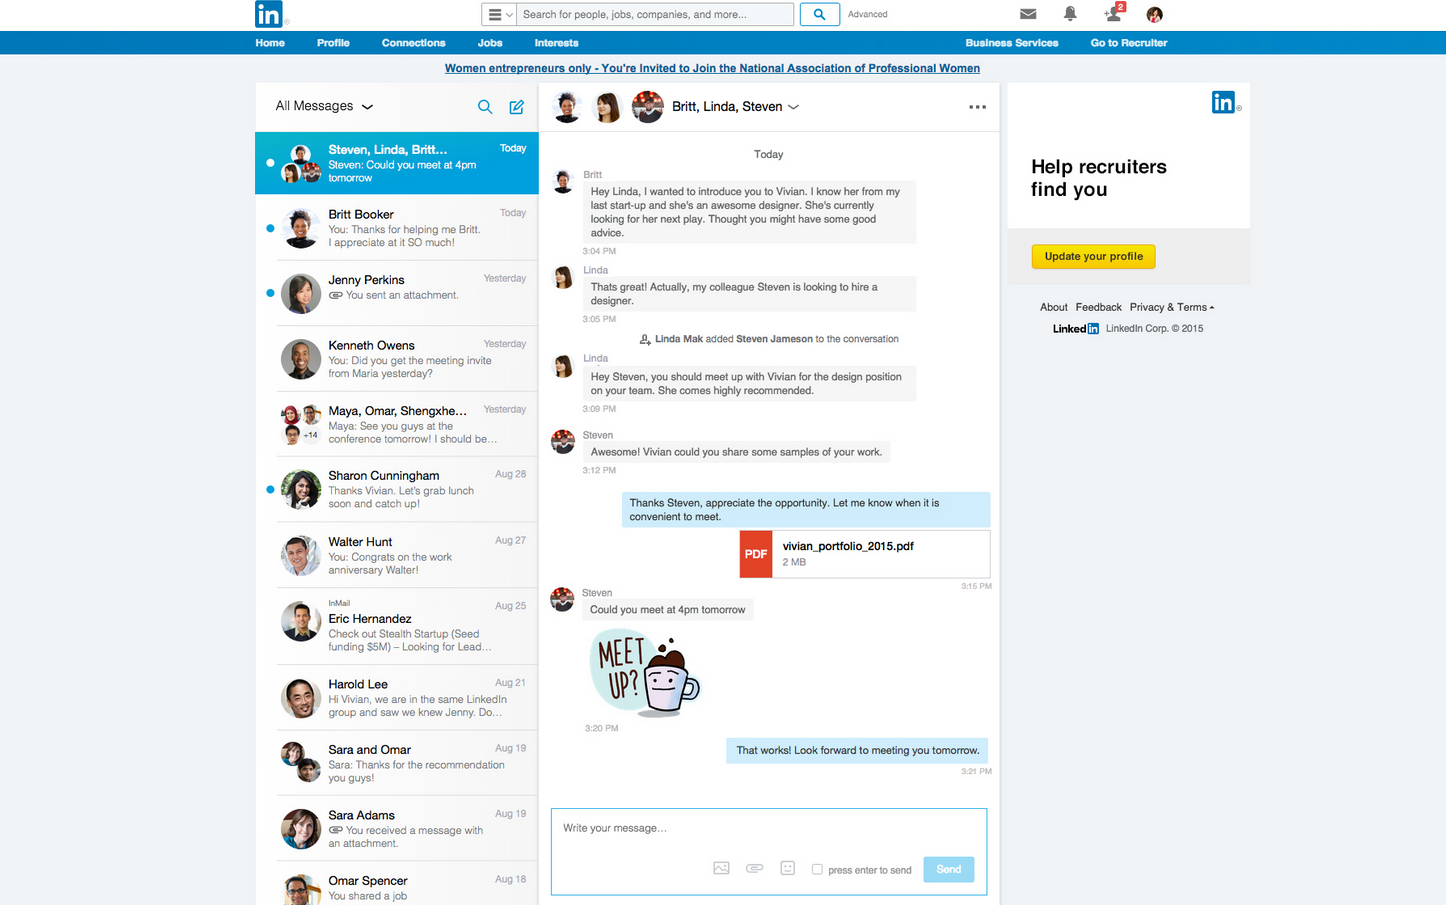This screenshot has height=905, width=1446.
Task: Open the Eric Hernandez InMail conversation
Action: click(397, 625)
